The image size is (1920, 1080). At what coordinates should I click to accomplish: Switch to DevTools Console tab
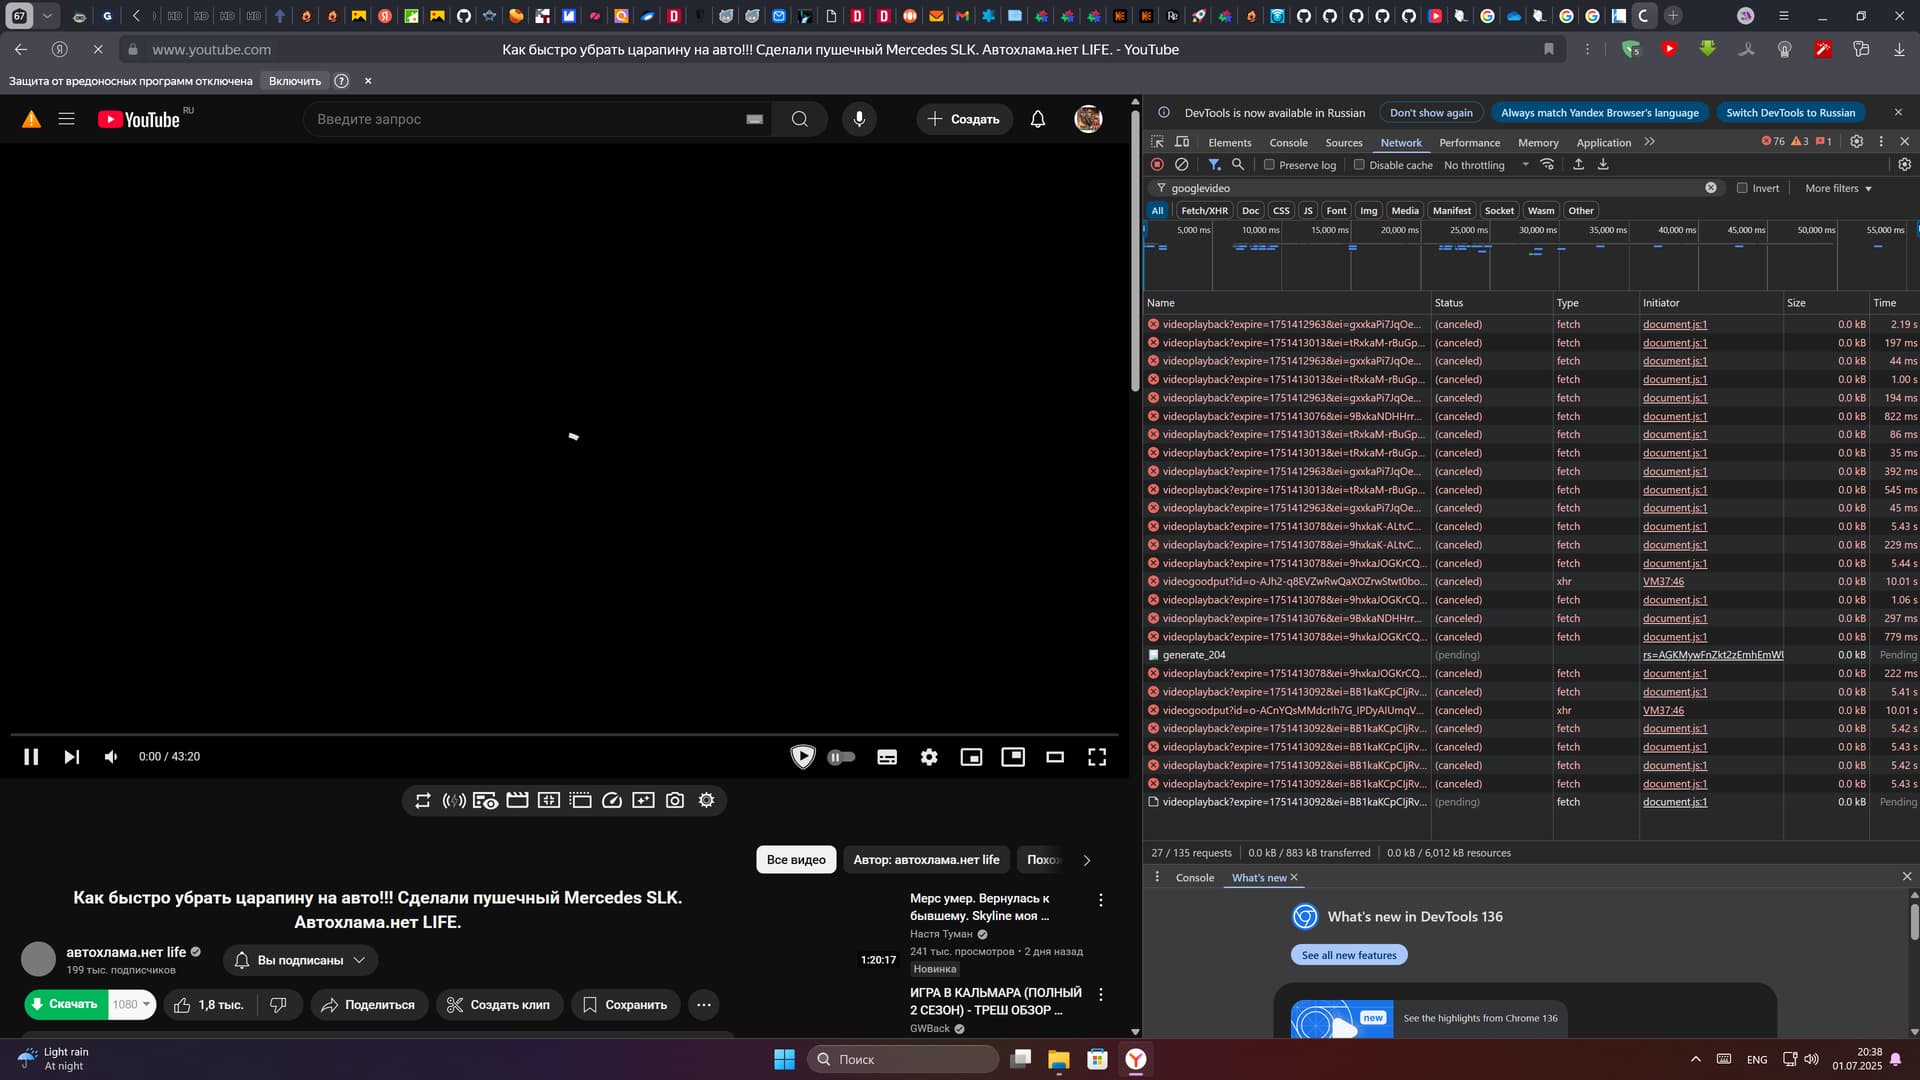1288,142
